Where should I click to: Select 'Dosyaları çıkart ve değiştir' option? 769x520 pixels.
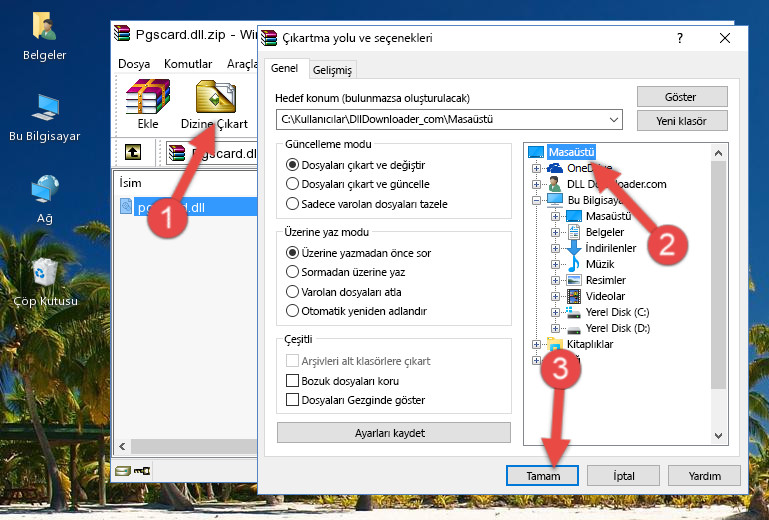(x=355, y=165)
